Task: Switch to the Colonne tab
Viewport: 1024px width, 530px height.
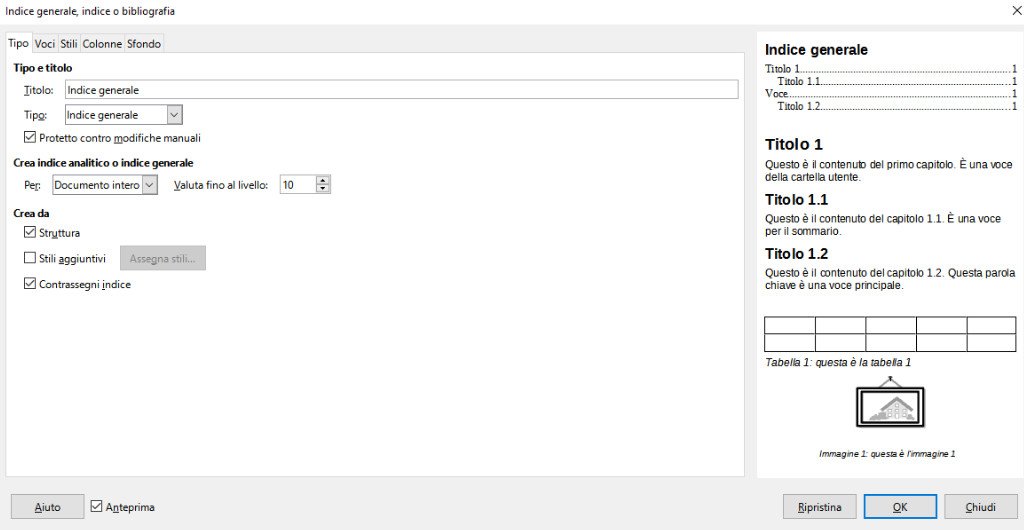Action: 102,44
